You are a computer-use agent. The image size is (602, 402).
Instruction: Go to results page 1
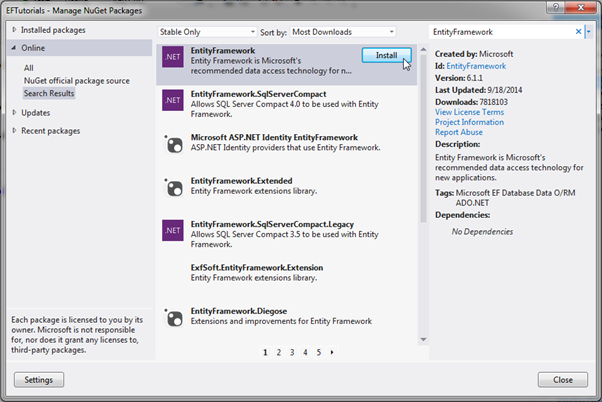pos(265,352)
